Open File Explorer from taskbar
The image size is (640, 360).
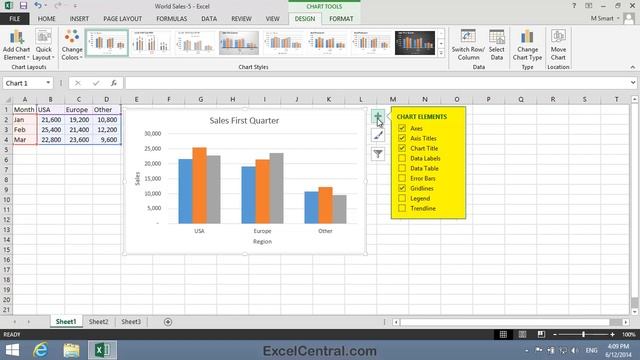[x=71, y=350]
